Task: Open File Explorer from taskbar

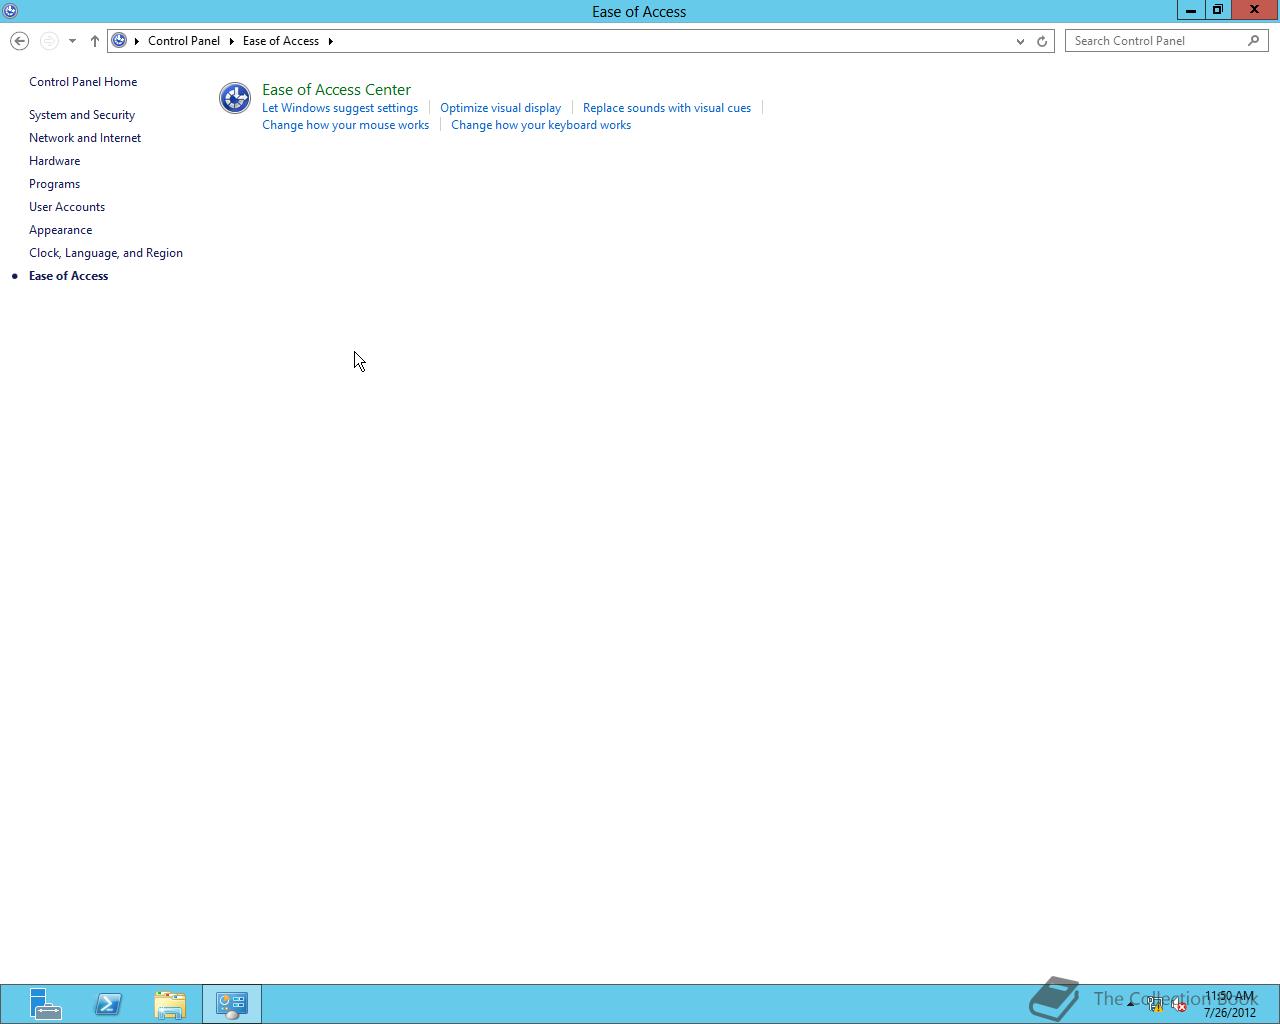Action: click(x=170, y=1004)
